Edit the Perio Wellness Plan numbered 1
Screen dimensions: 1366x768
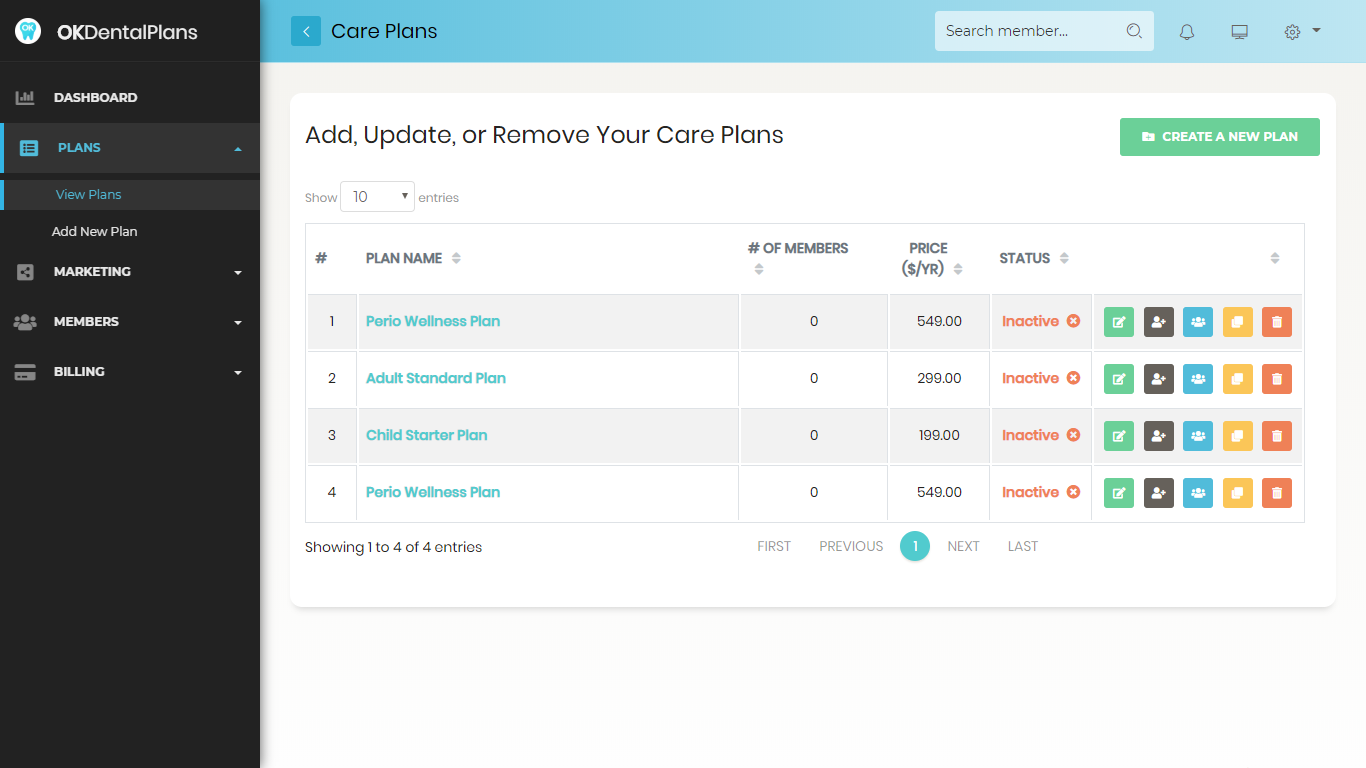coord(1119,322)
